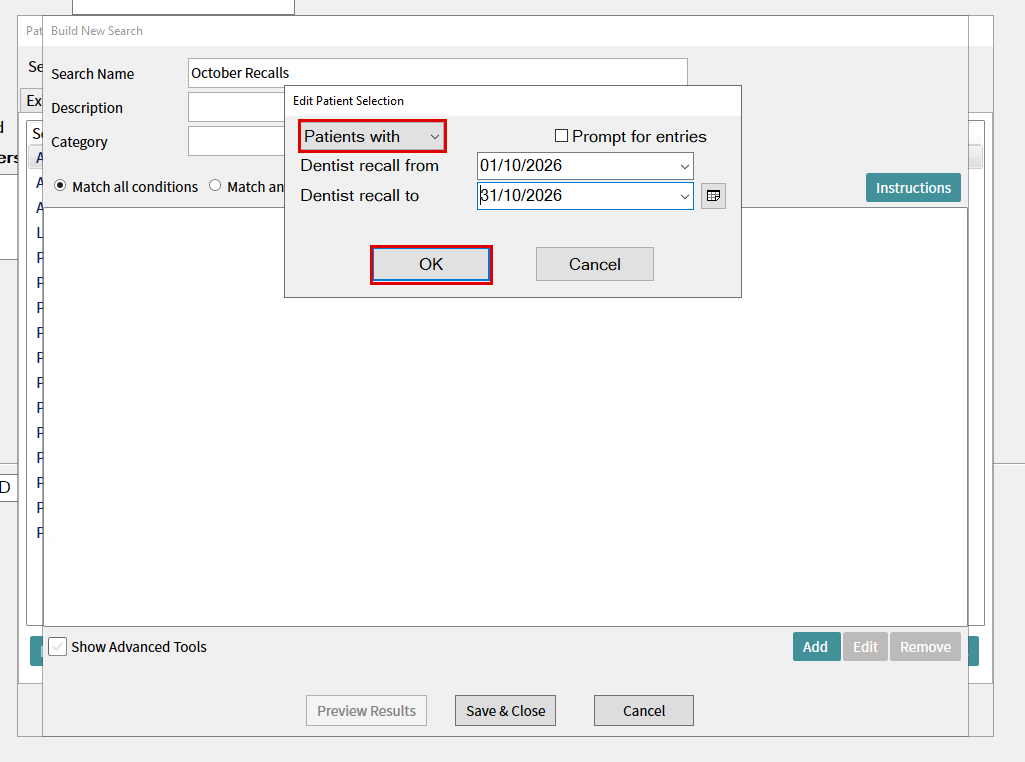The height and width of the screenshot is (762, 1025).
Task: Click Preview Results button
Action: 366,710
